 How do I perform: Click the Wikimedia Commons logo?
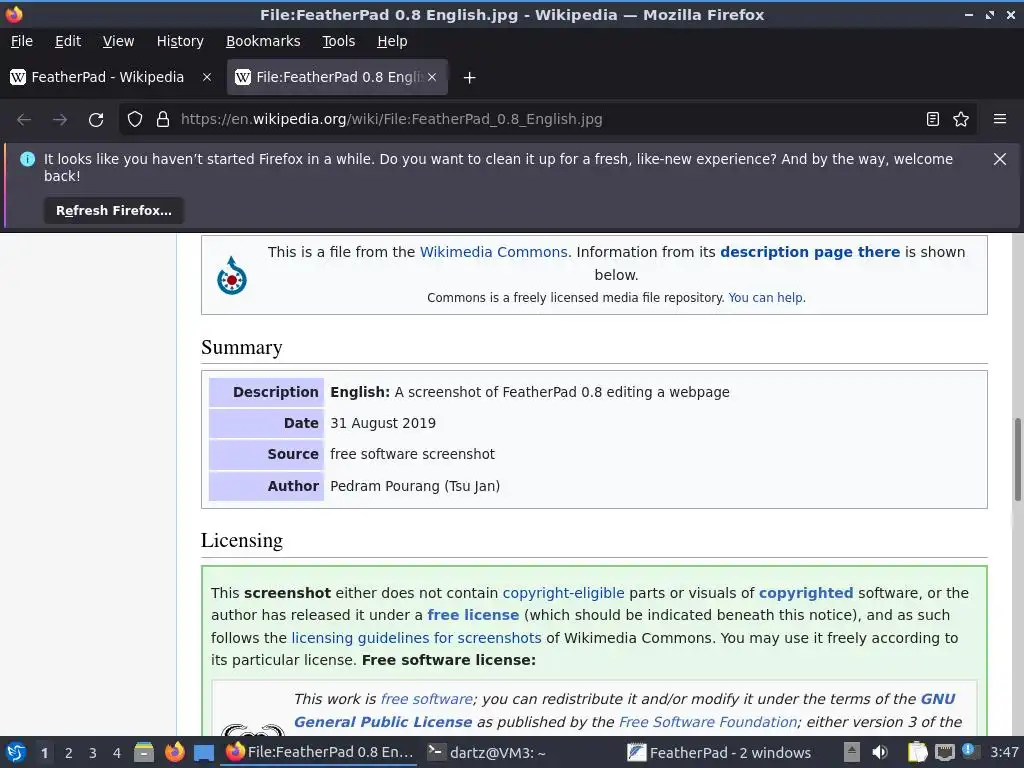coord(232,275)
